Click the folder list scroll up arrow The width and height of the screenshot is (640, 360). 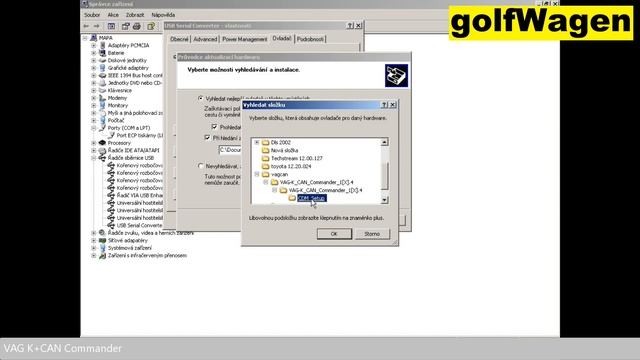pyautogui.click(x=384, y=142)
